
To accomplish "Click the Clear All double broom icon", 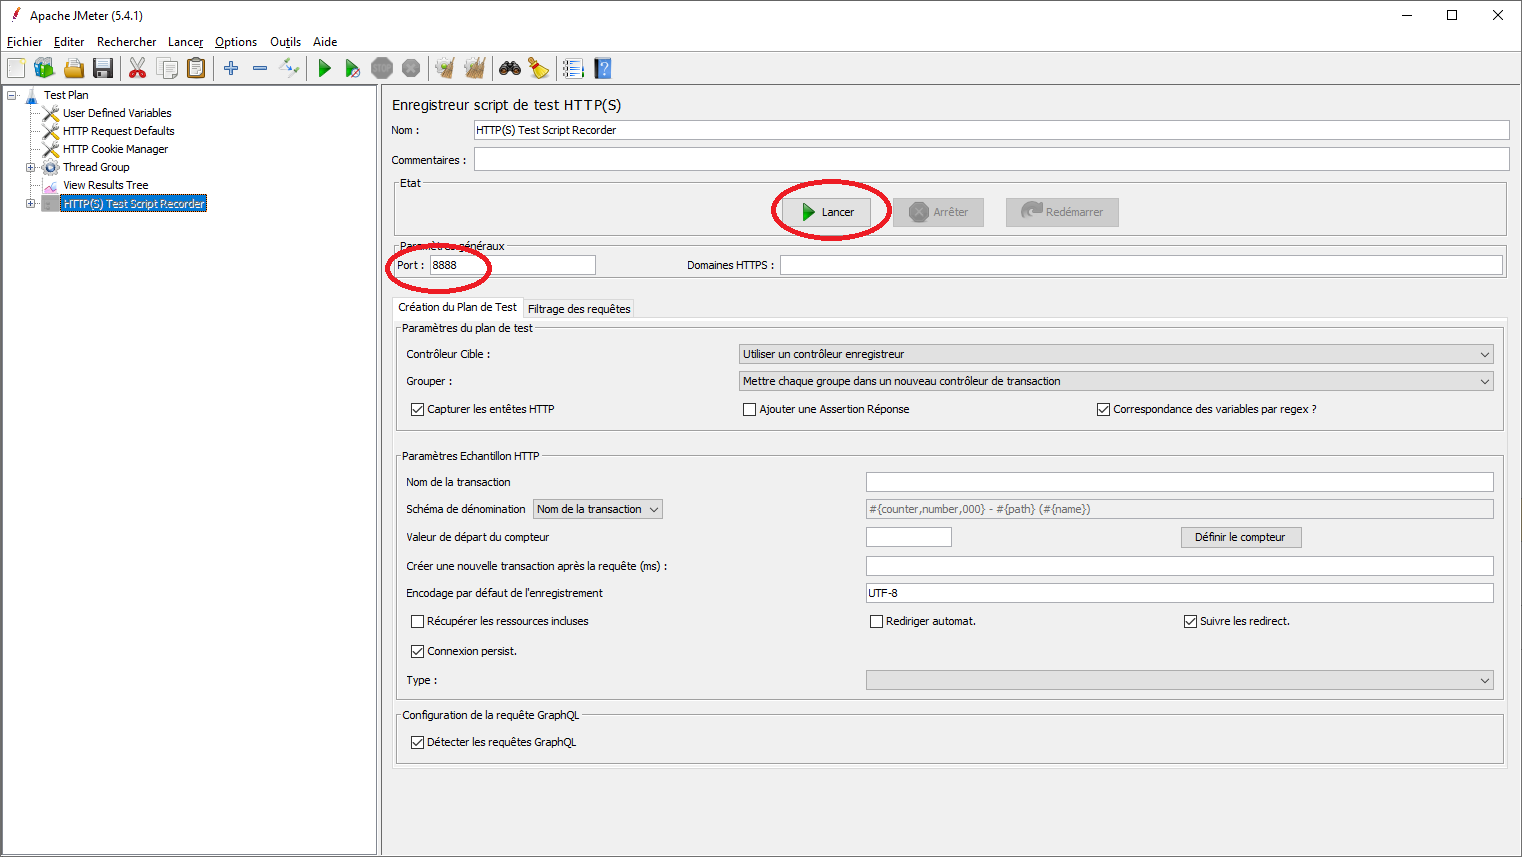I will pos(475,68).
